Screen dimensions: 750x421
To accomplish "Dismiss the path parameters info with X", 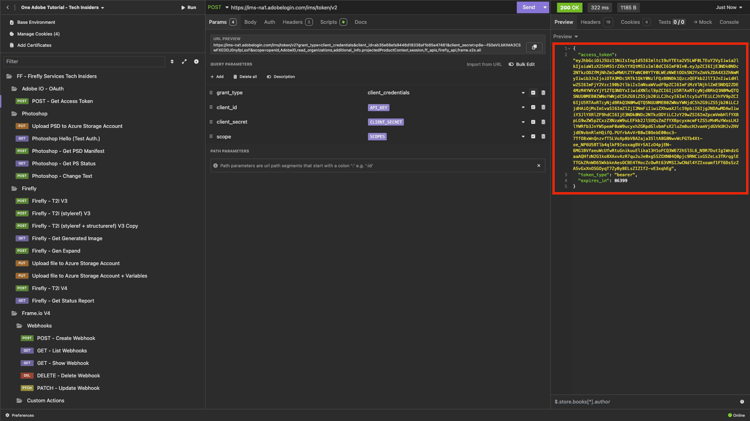I will [539, 166].
